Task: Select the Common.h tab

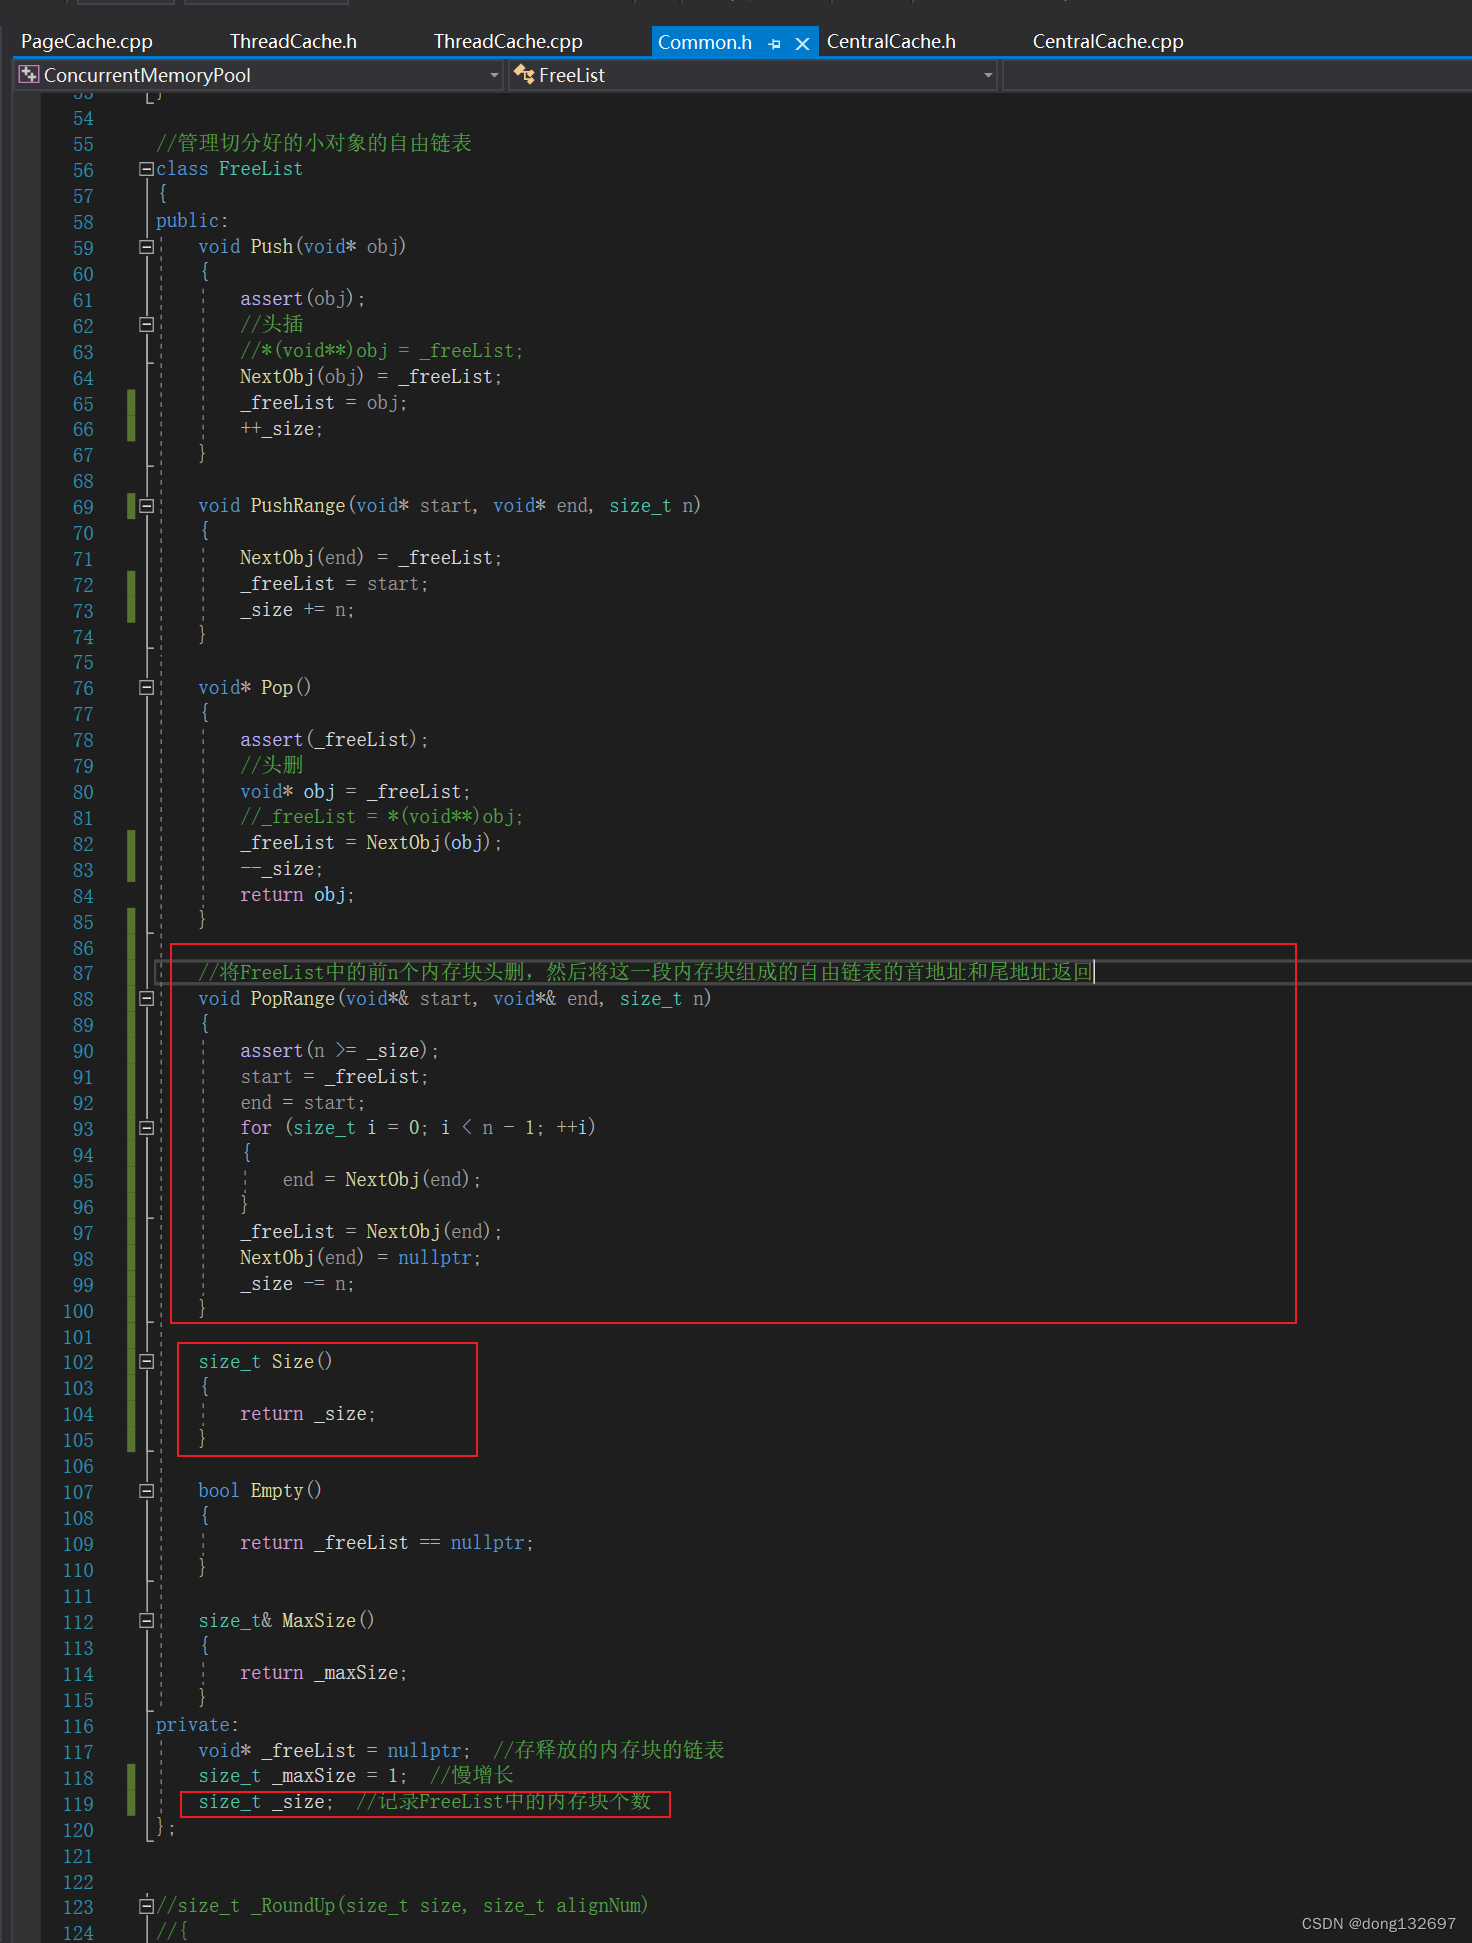Action: click(x=705, y=42)
